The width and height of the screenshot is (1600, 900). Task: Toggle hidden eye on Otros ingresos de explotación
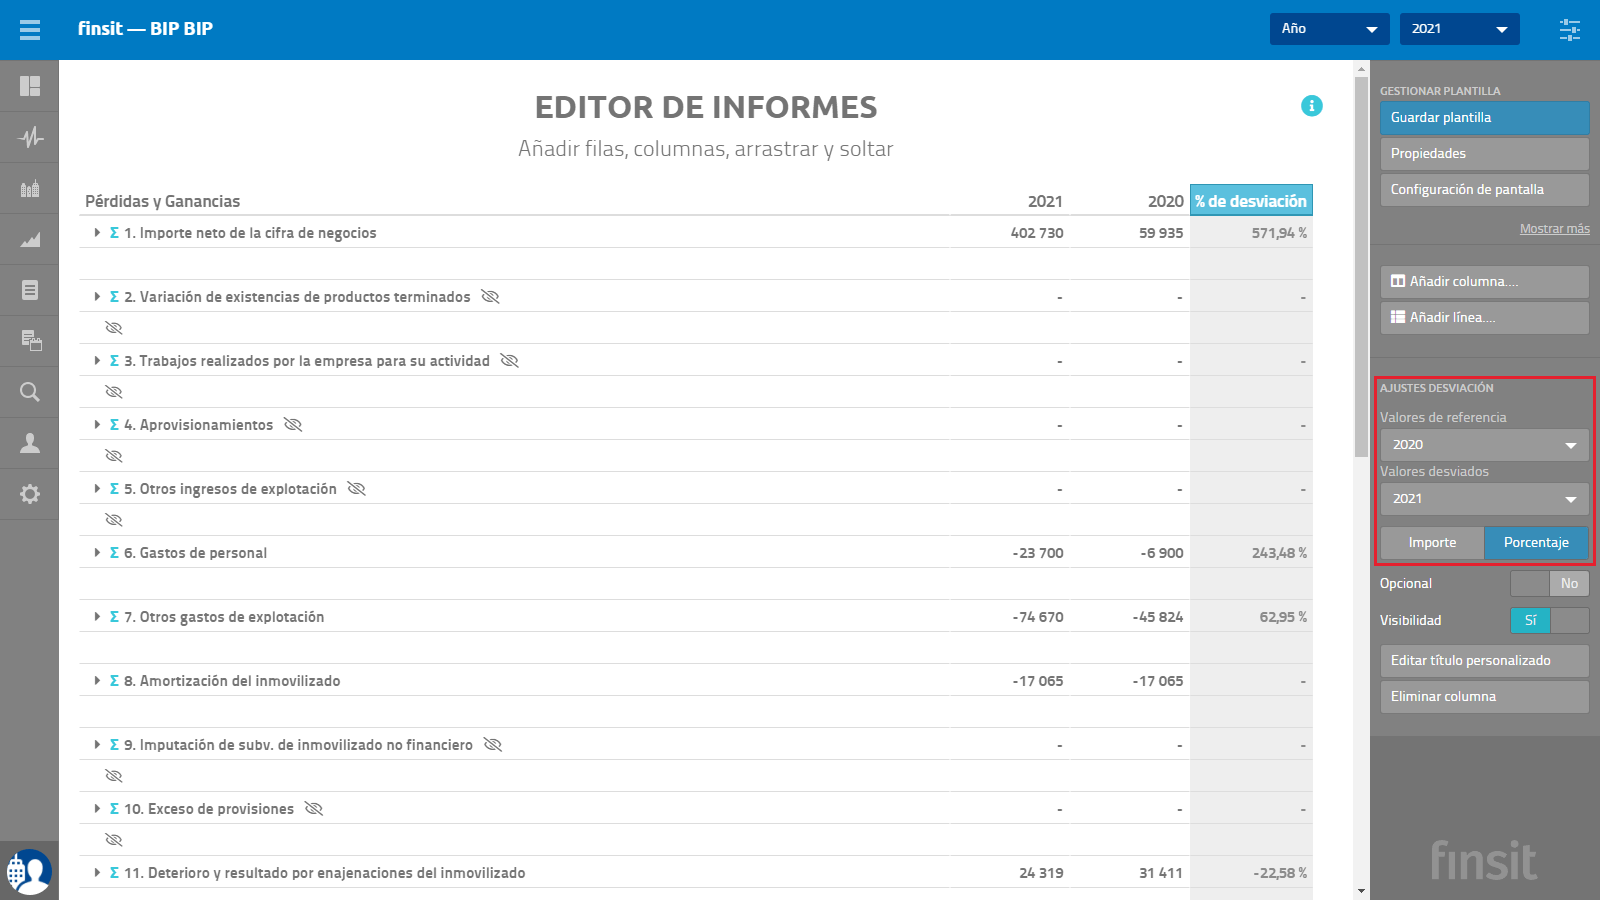(x=357, y=489)
